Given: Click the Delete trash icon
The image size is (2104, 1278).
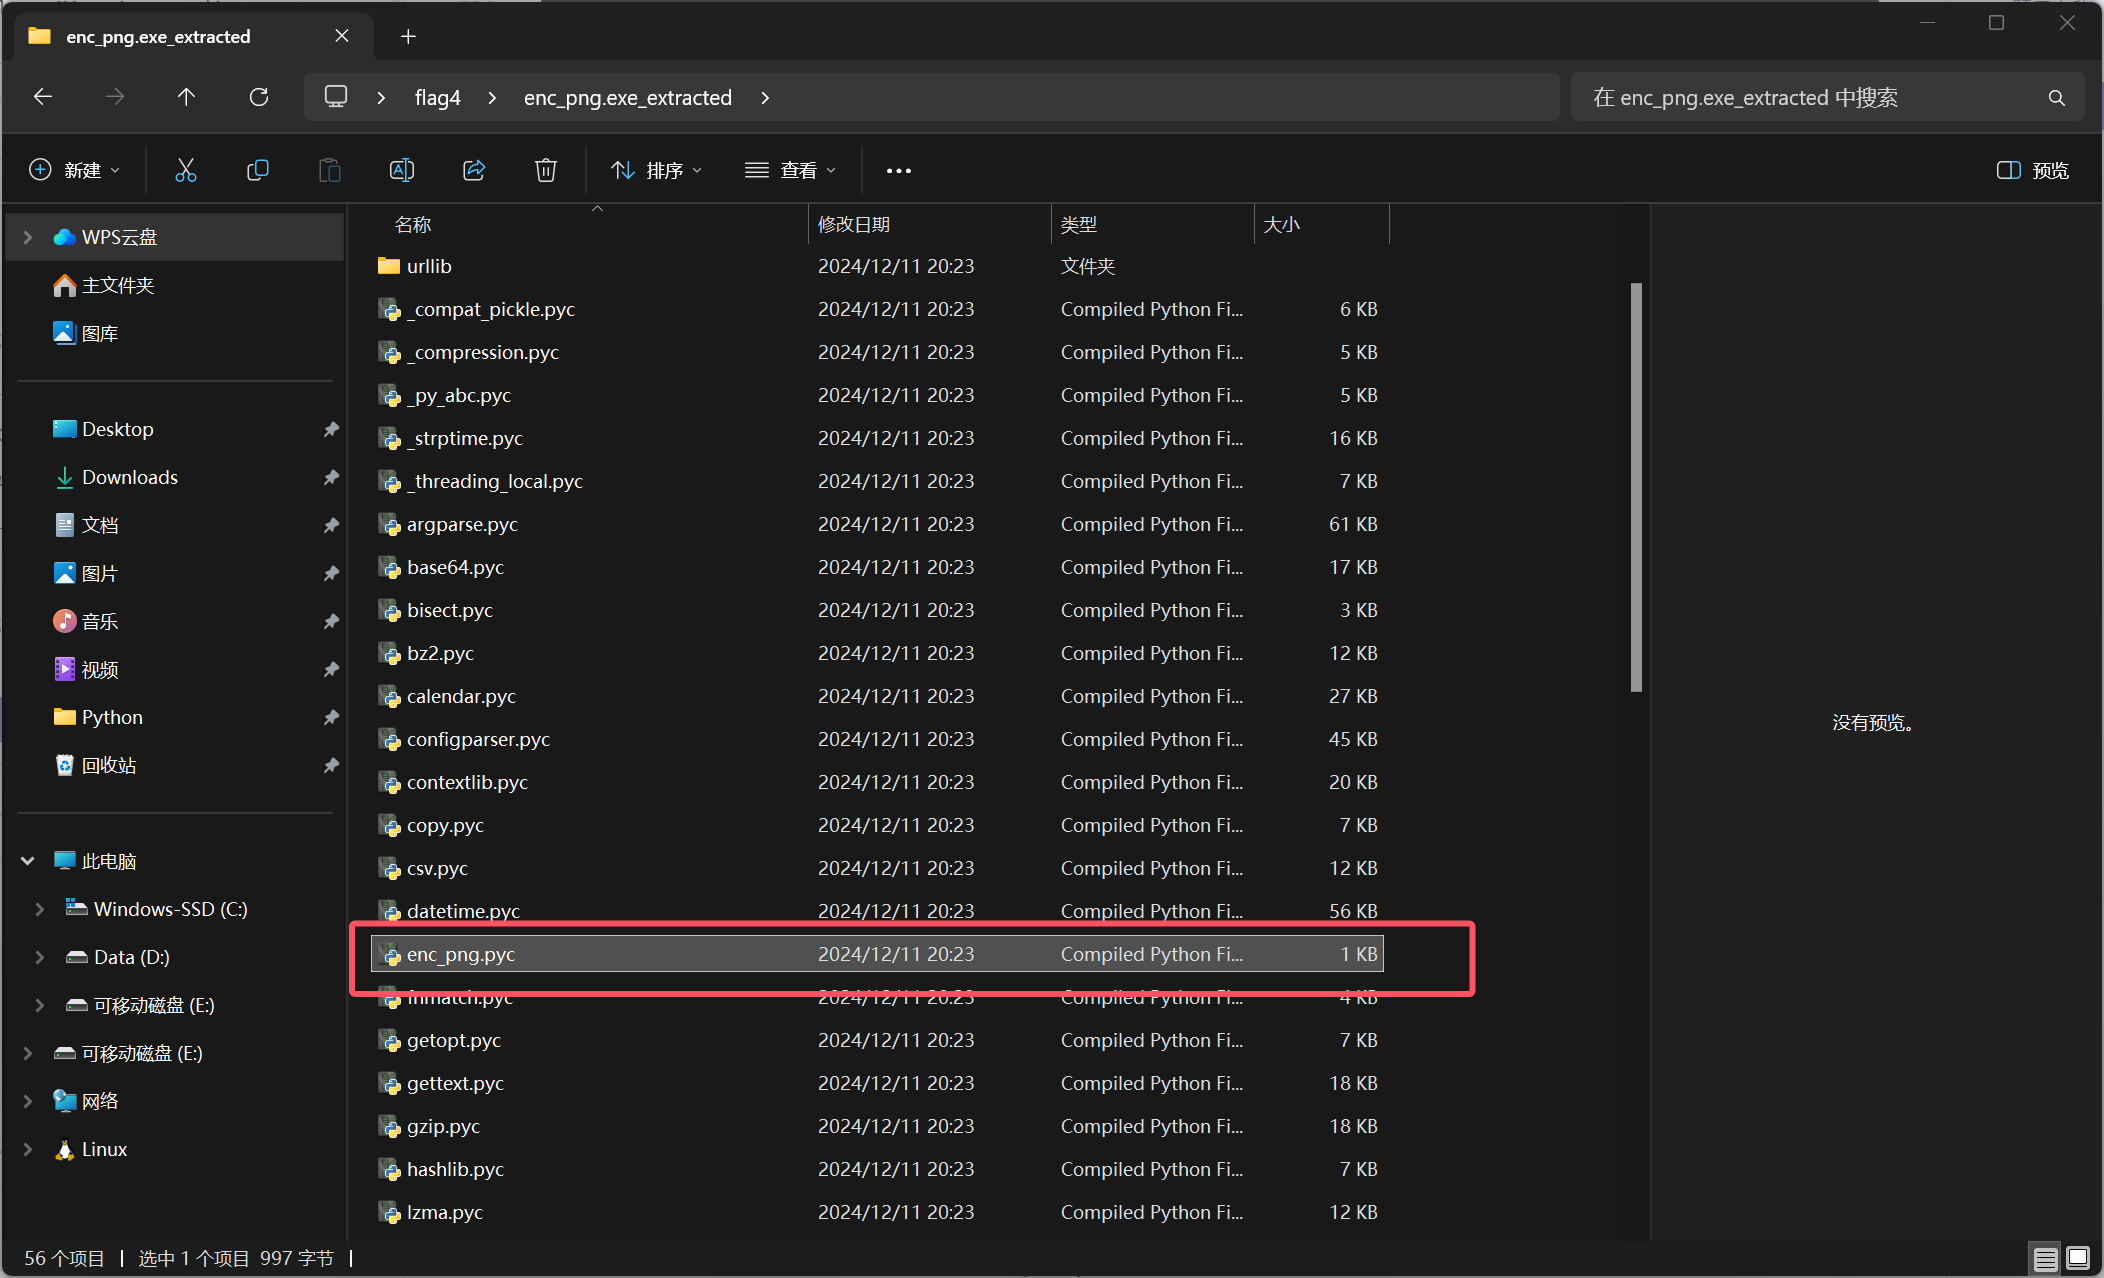Looking at the screenshot, I should (546, 170).
